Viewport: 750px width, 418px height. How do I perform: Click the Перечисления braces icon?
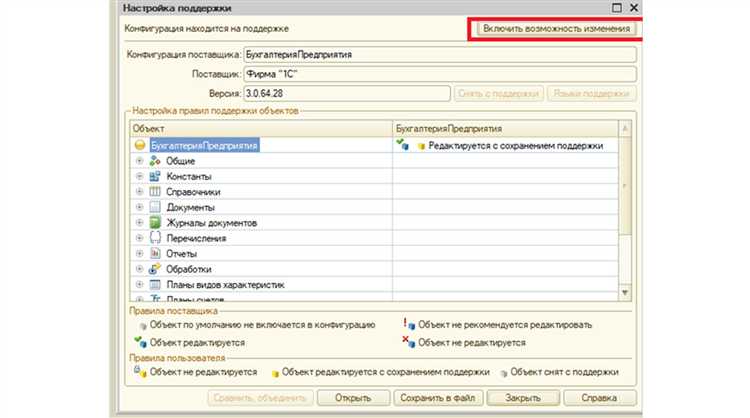155,238
